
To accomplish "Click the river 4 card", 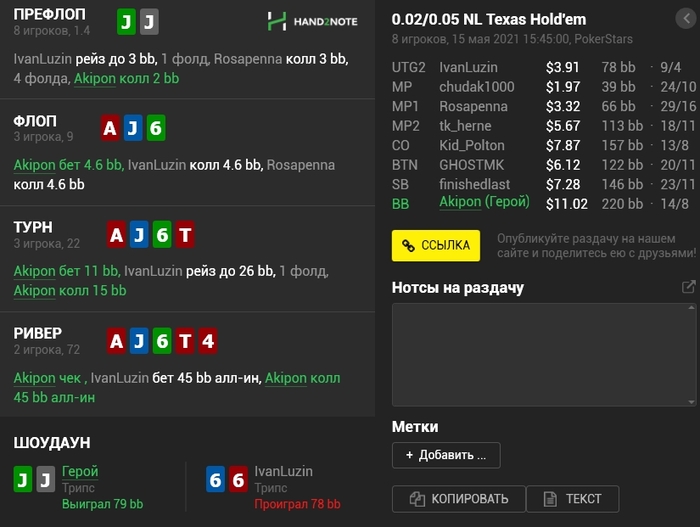I will pos(208,341).
